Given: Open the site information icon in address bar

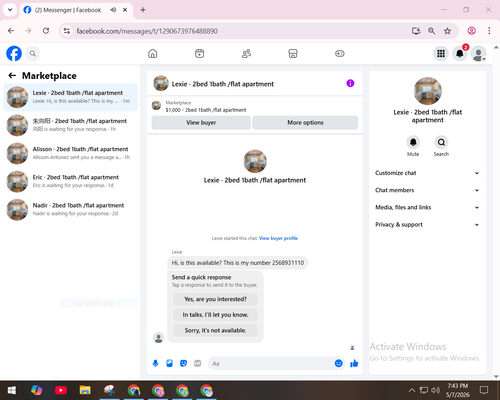Looking at the screenshot, I should tap(67, 31).
